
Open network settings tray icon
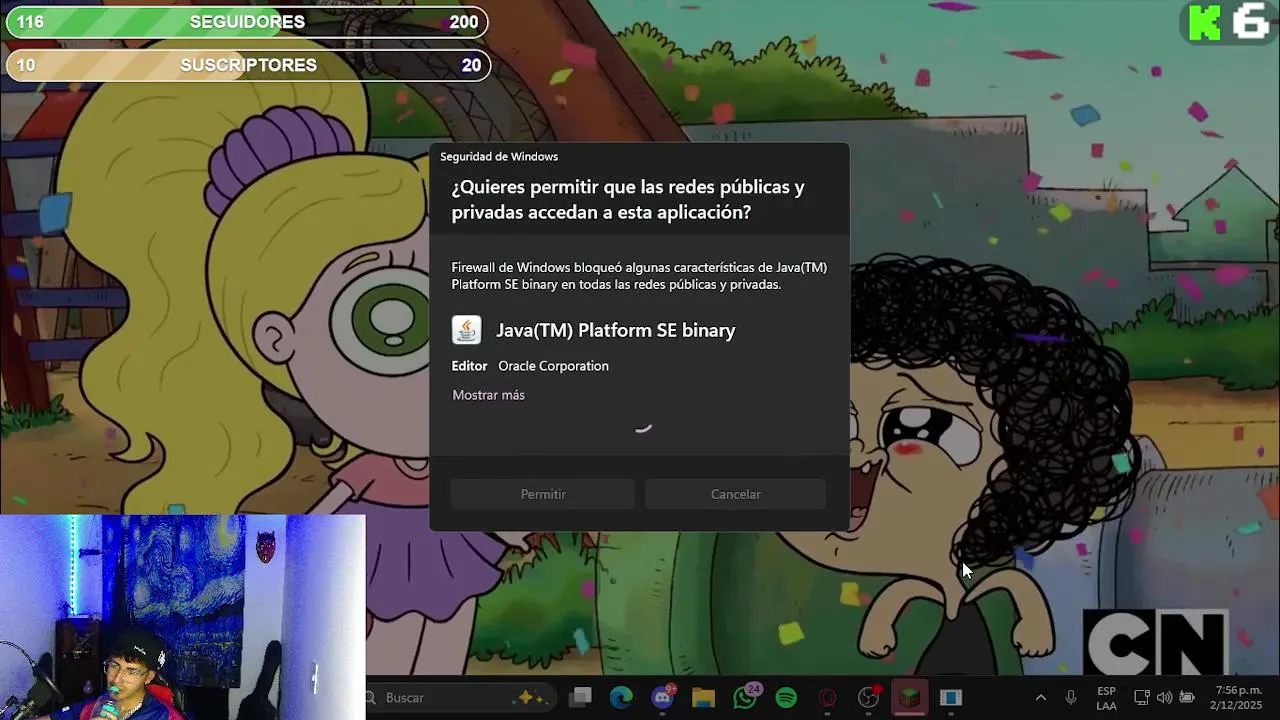pyautogui.click(x=1142, y=697)
